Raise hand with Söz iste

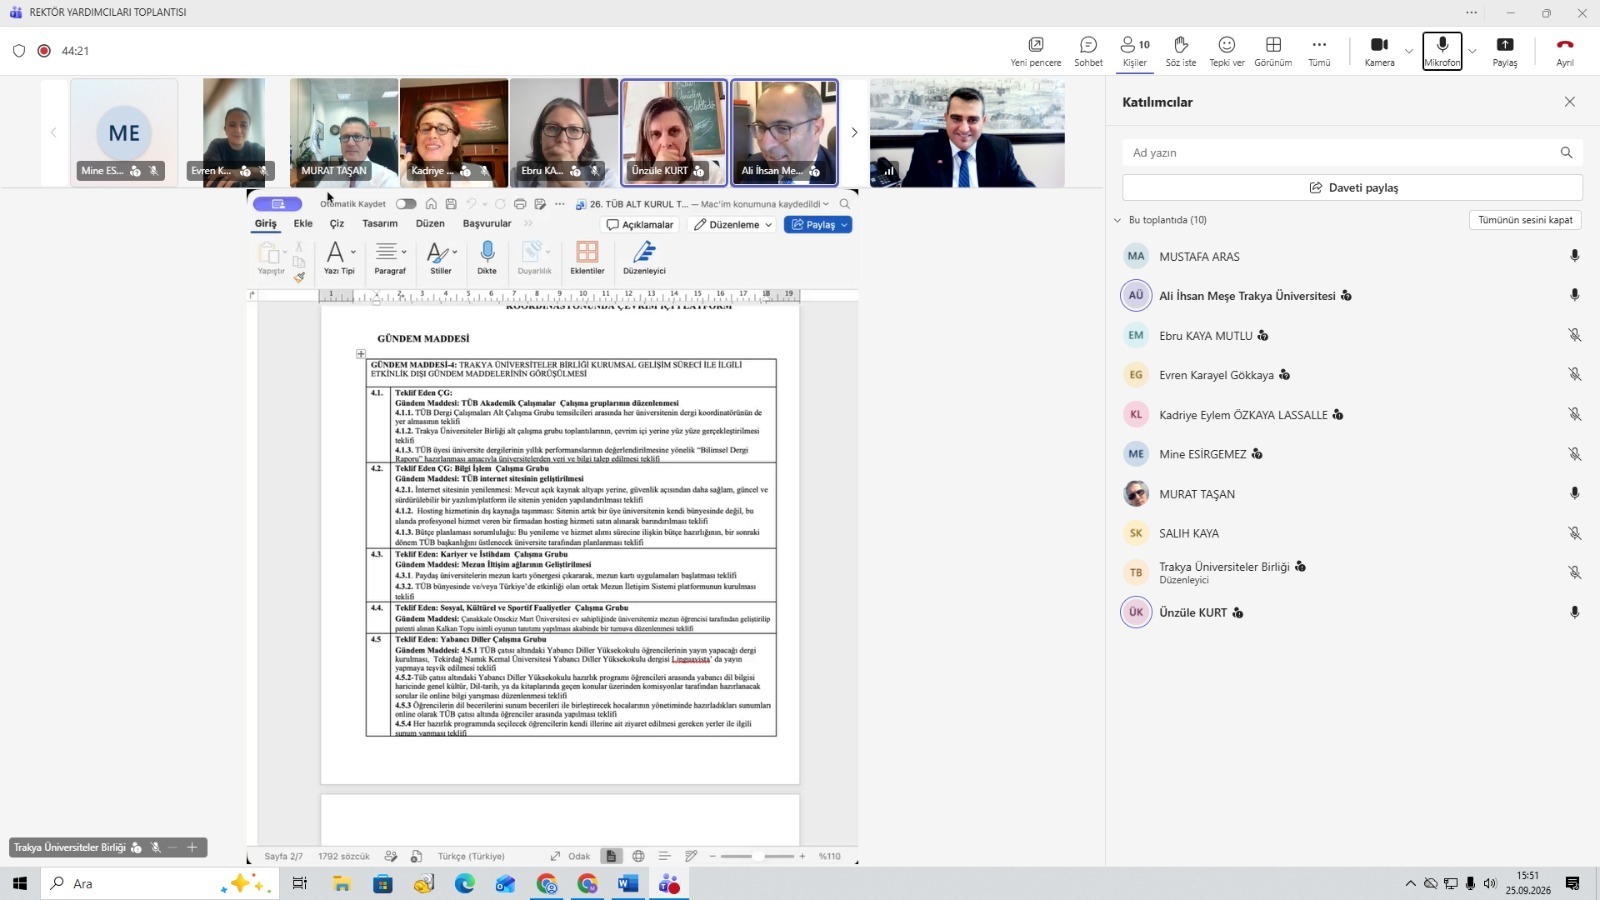(1181, 51)
